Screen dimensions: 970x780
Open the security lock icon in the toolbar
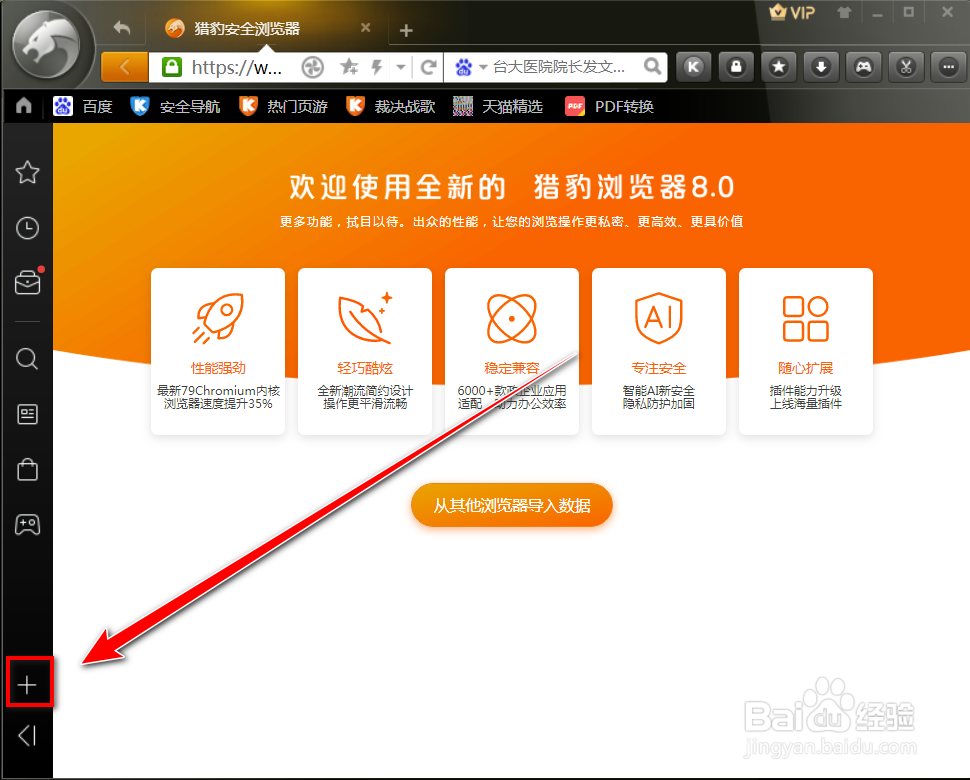pyautogui.click(x=735, y=67)
